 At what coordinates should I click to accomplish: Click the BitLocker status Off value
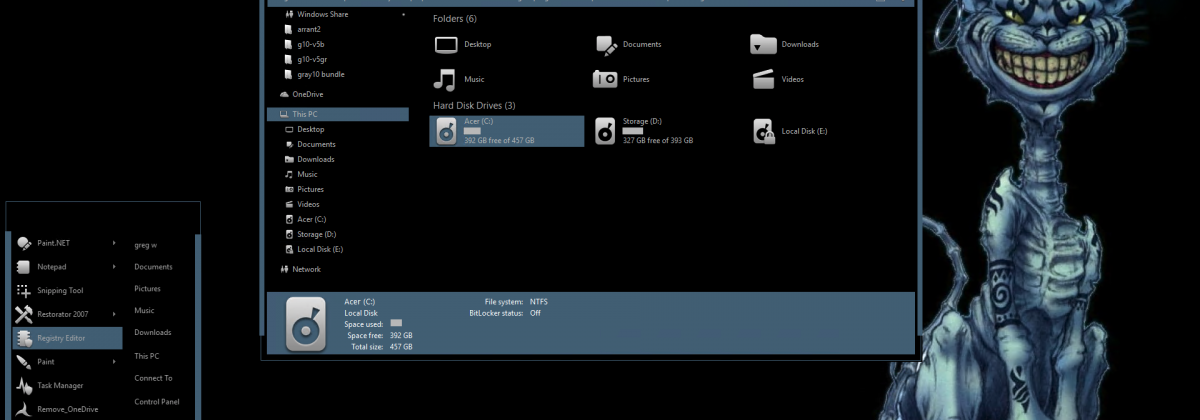pos(535,313)
